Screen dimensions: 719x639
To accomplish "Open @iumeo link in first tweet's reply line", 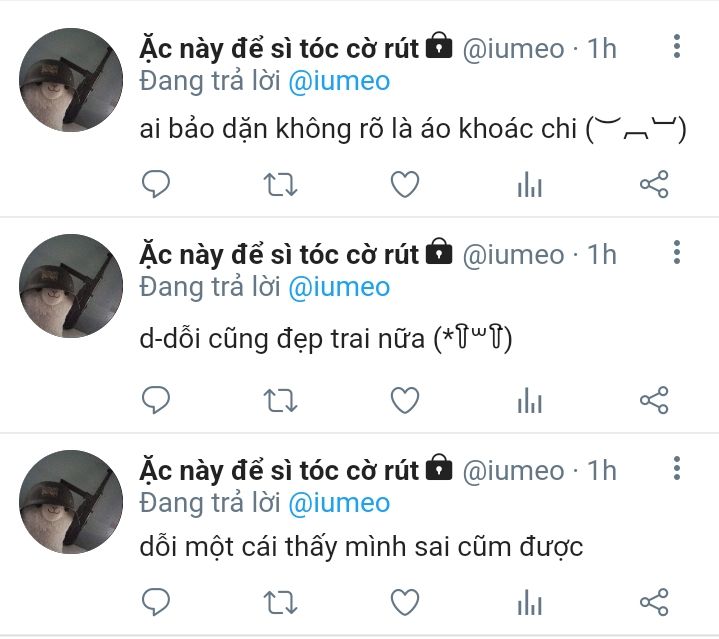I will click(x=339, y=82).
